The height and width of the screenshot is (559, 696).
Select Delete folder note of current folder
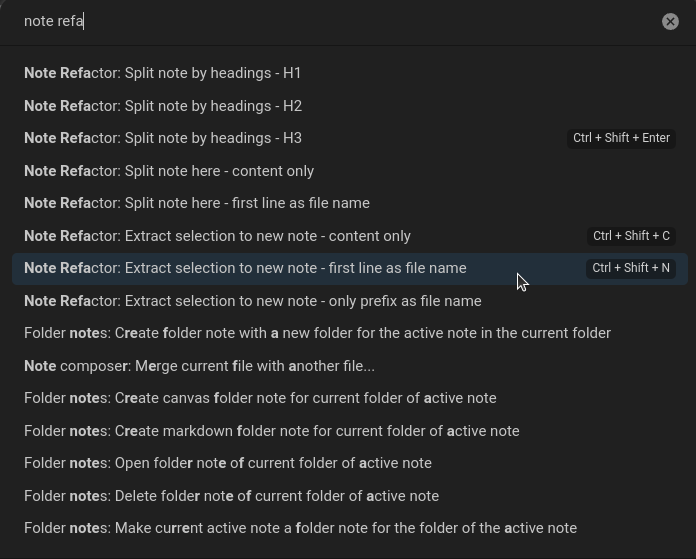click(x=231, y=496)
